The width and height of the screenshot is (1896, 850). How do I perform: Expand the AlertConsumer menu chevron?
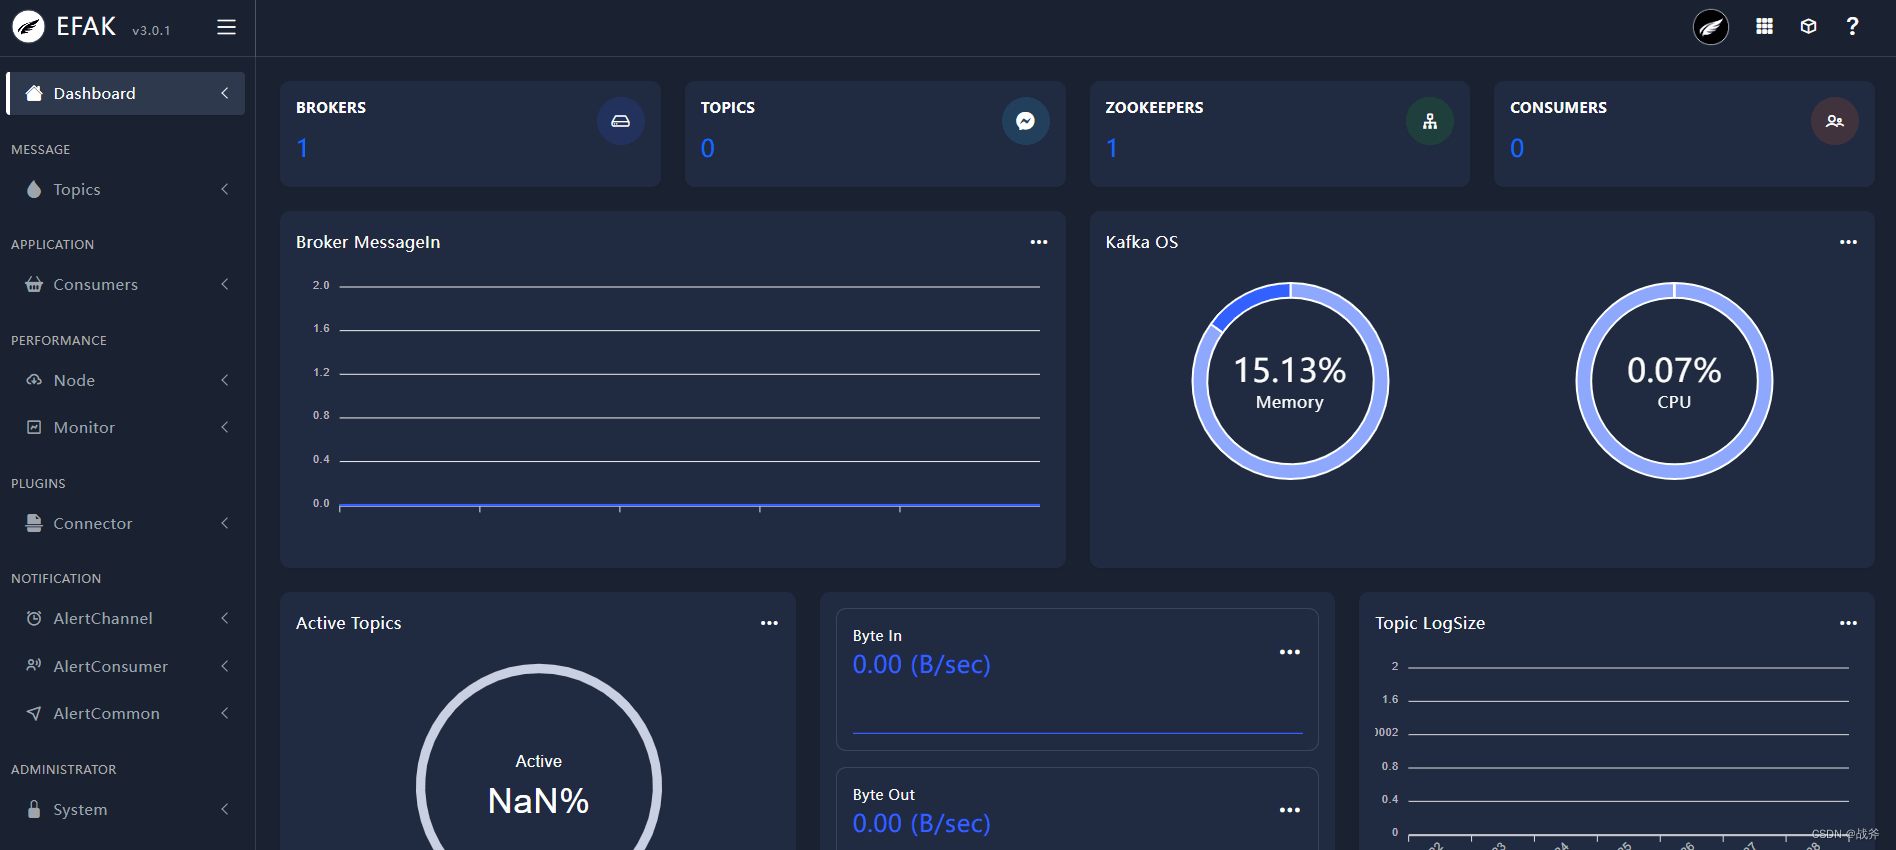tap(225, 666)
